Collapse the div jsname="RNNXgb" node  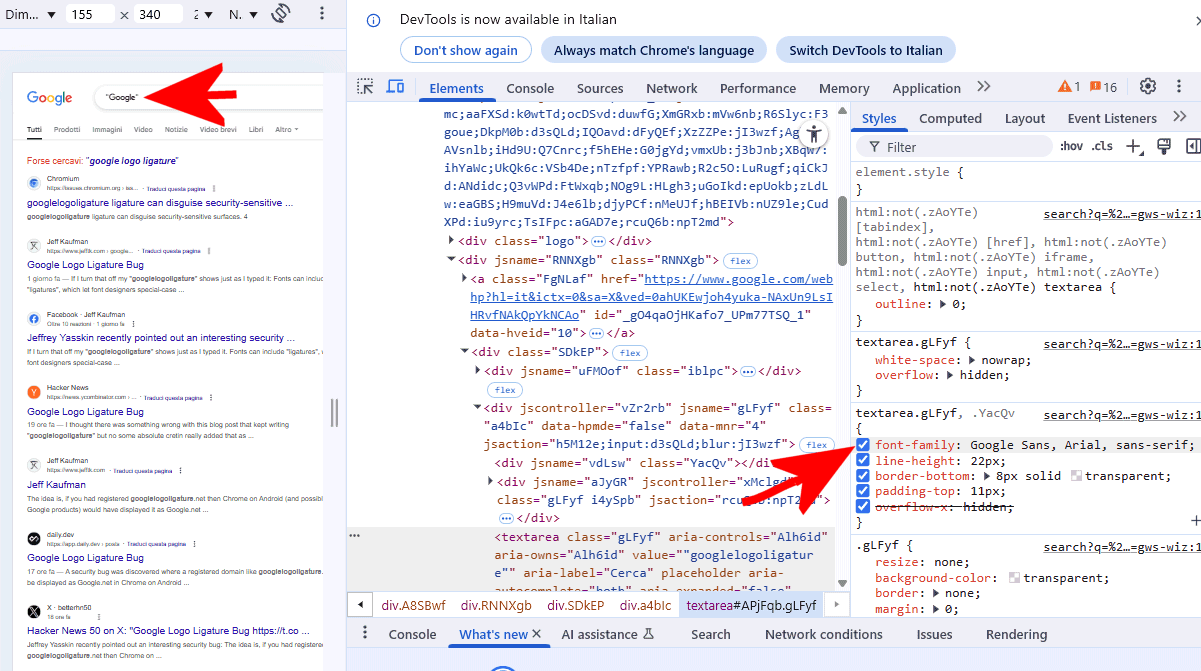click(x=451, y=260)
